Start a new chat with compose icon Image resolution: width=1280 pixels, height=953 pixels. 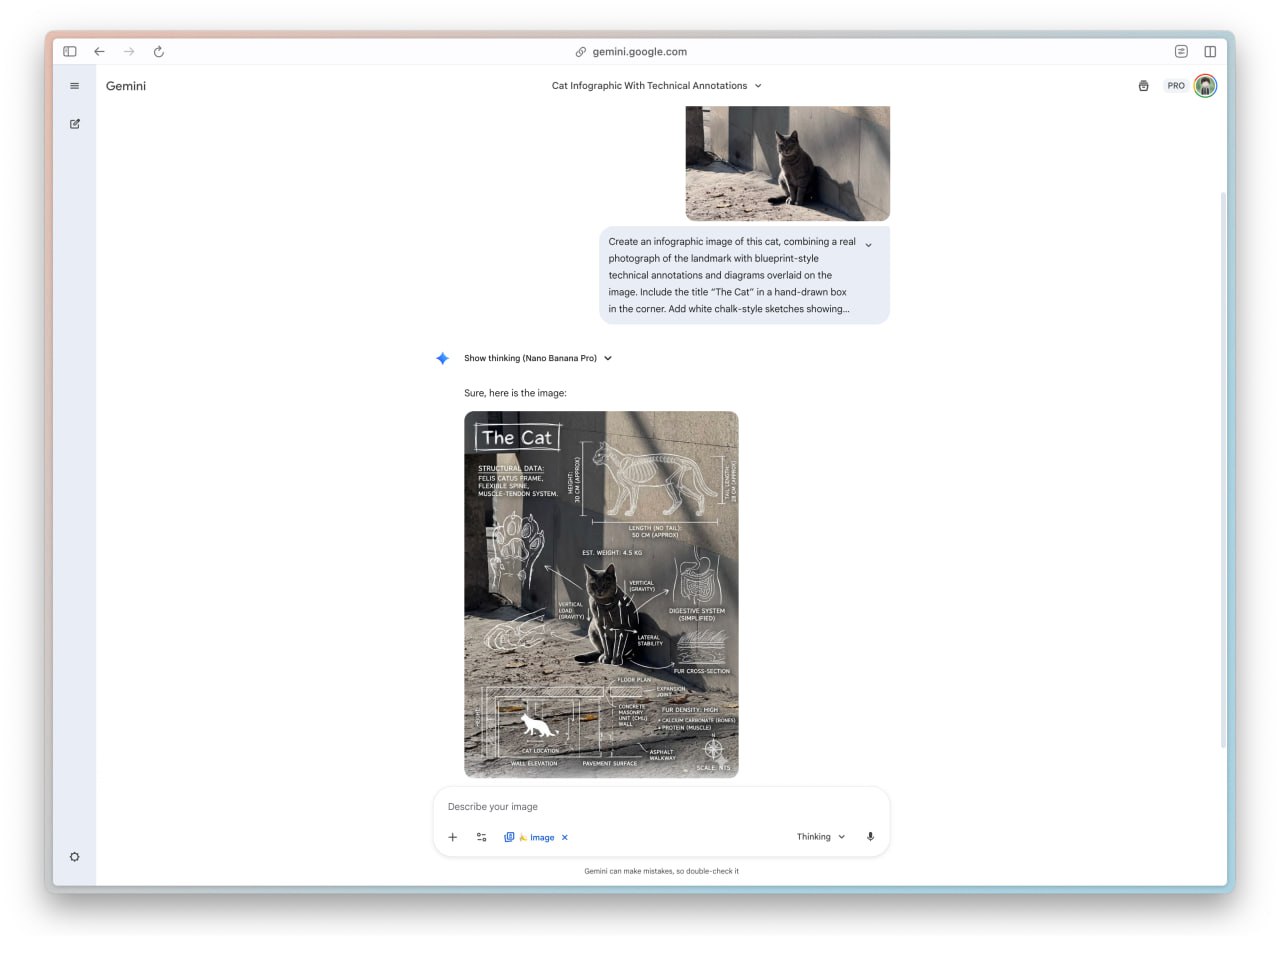74,124
